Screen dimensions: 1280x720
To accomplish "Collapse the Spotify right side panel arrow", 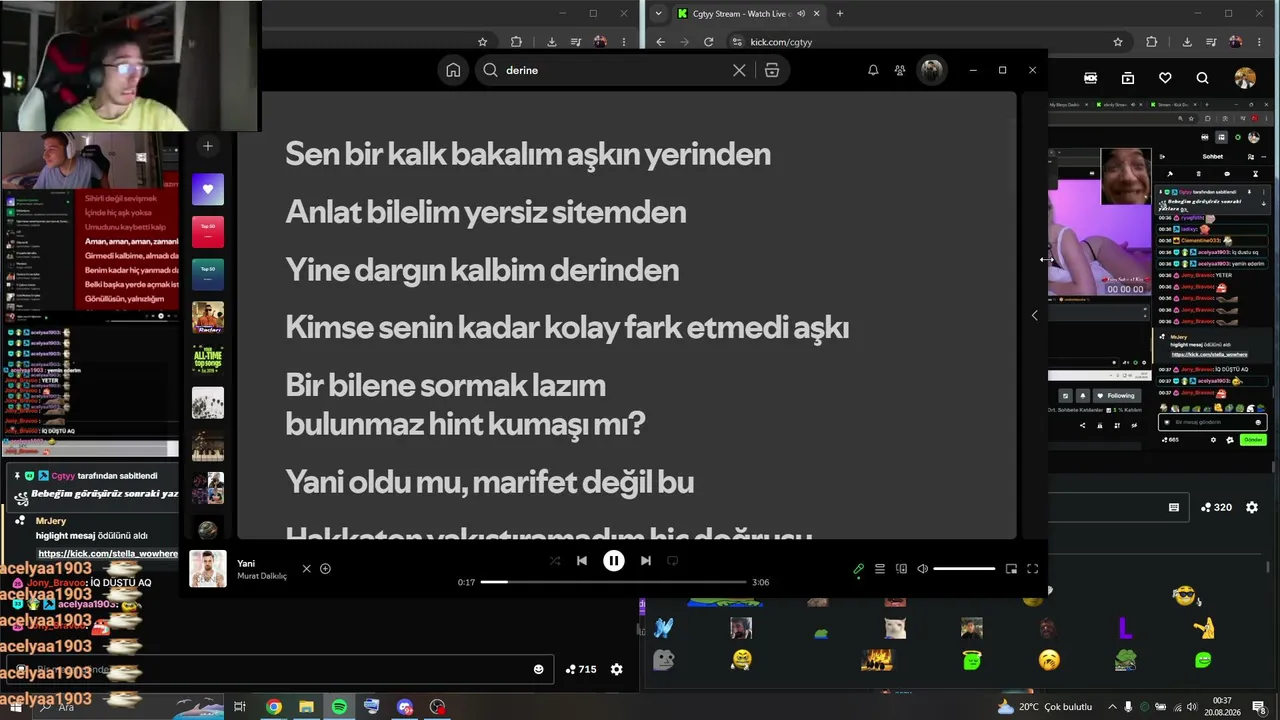I will tap(1034, 315).
